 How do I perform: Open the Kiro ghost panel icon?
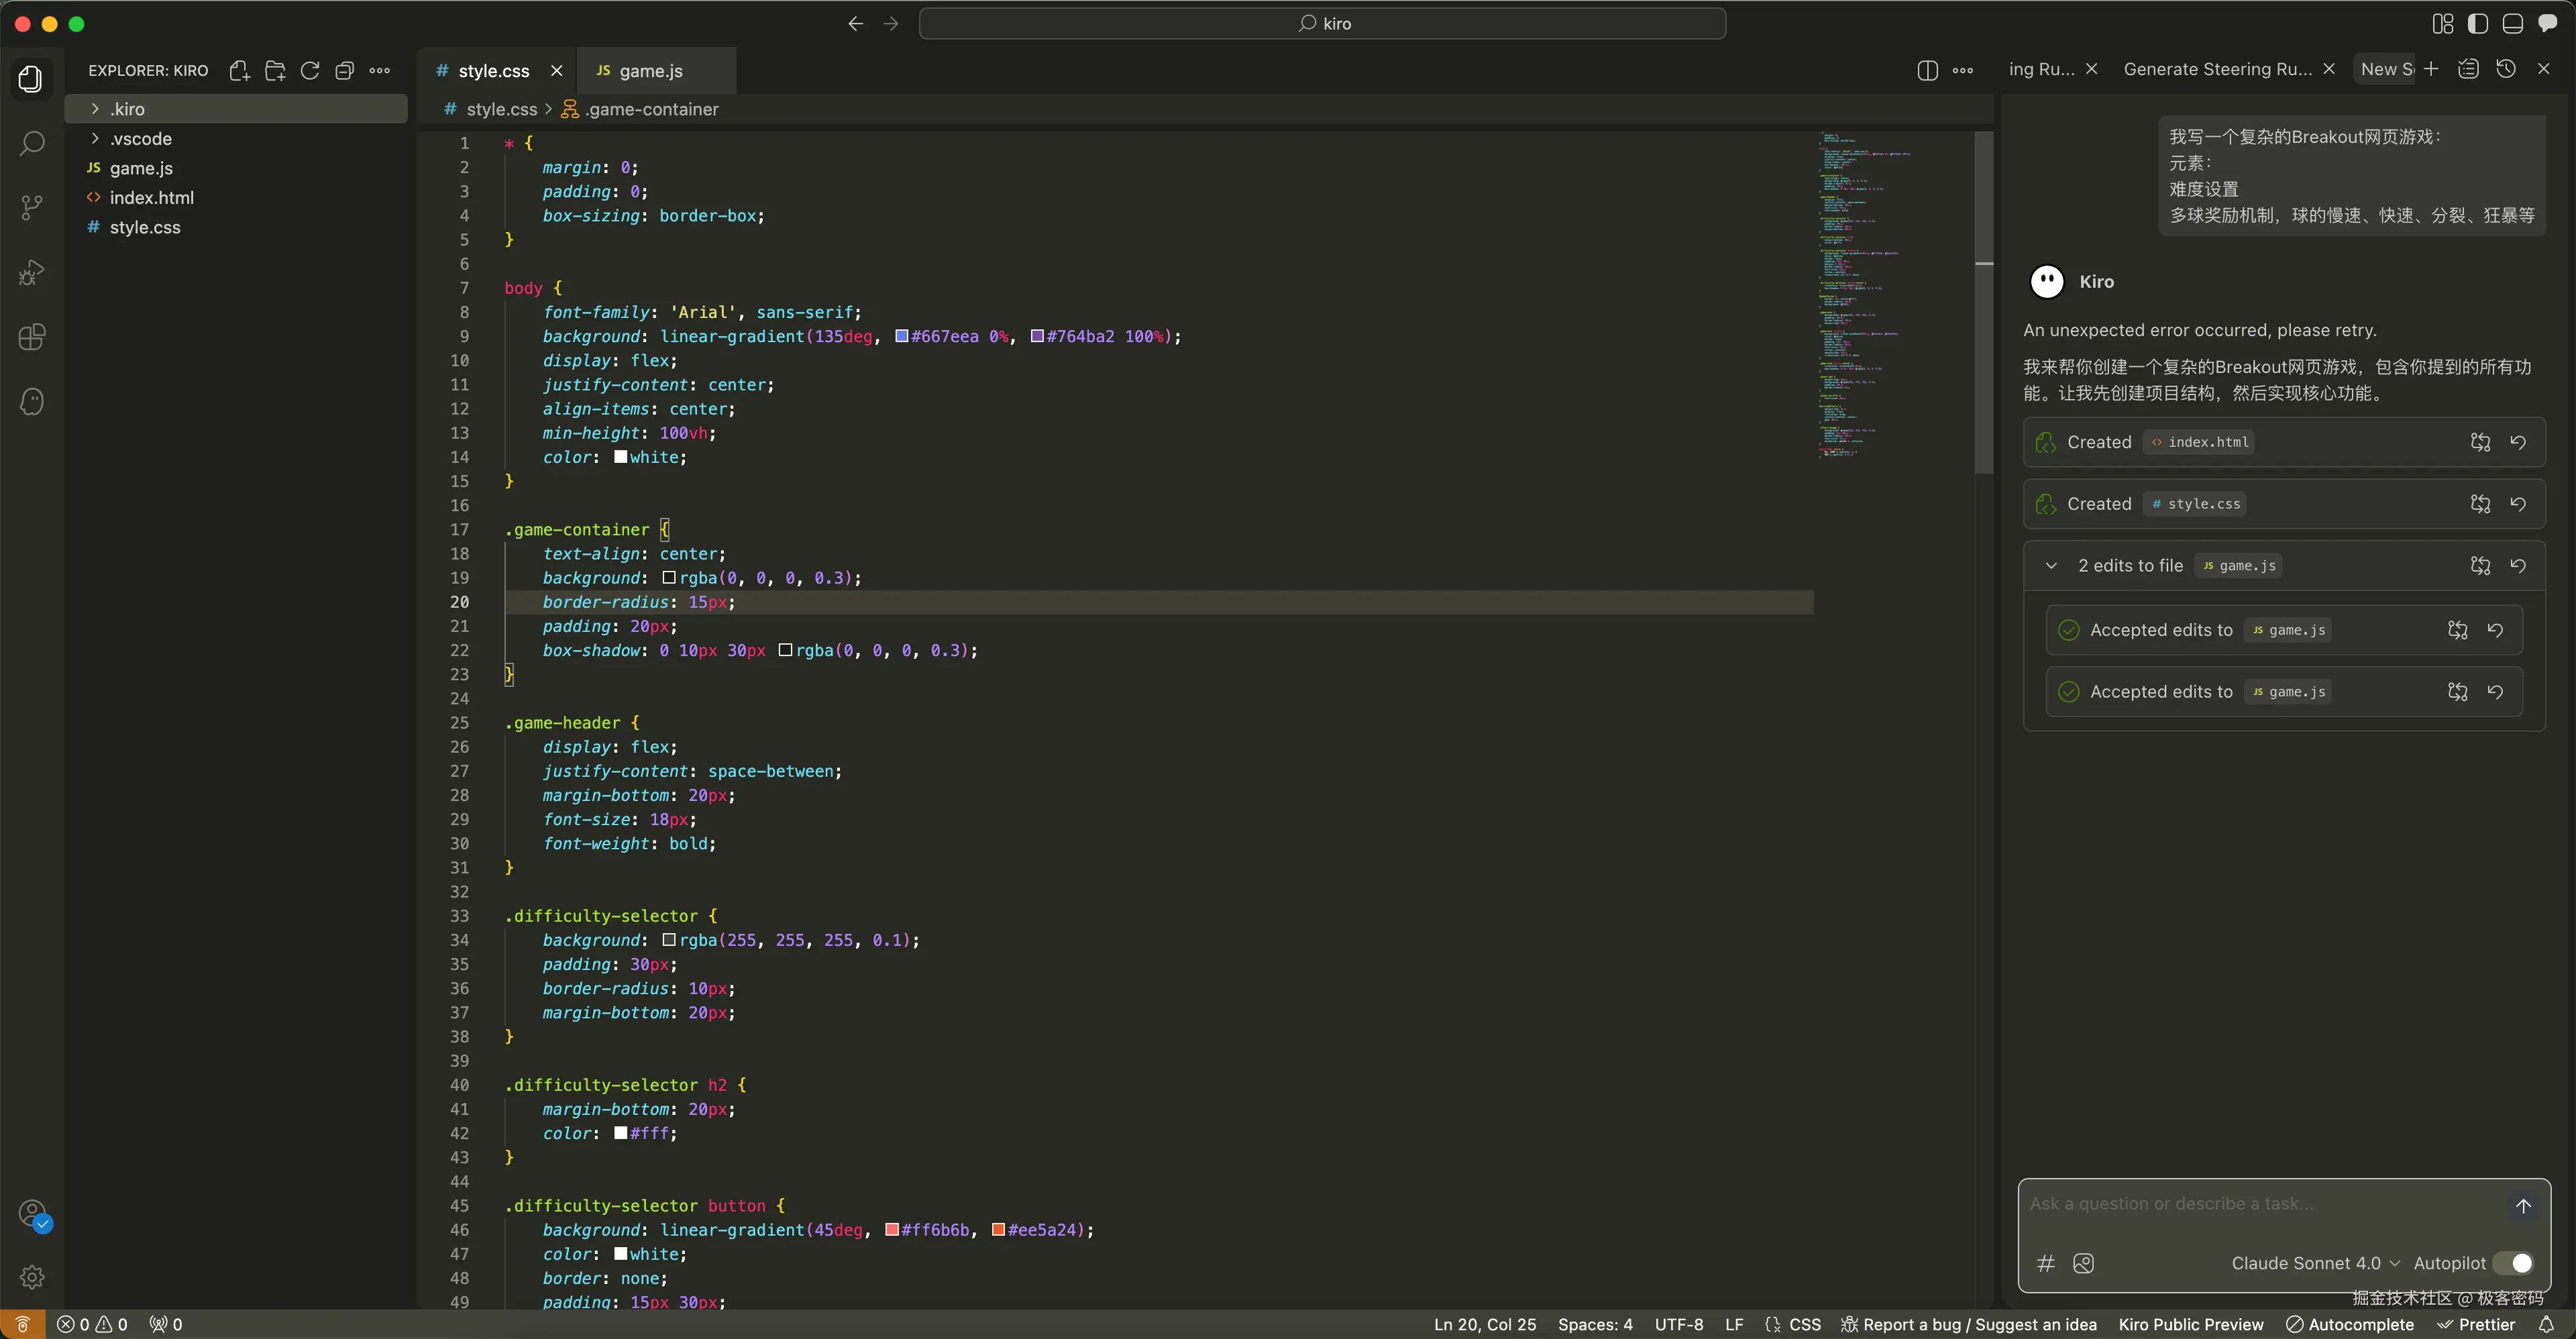(32, 402)
